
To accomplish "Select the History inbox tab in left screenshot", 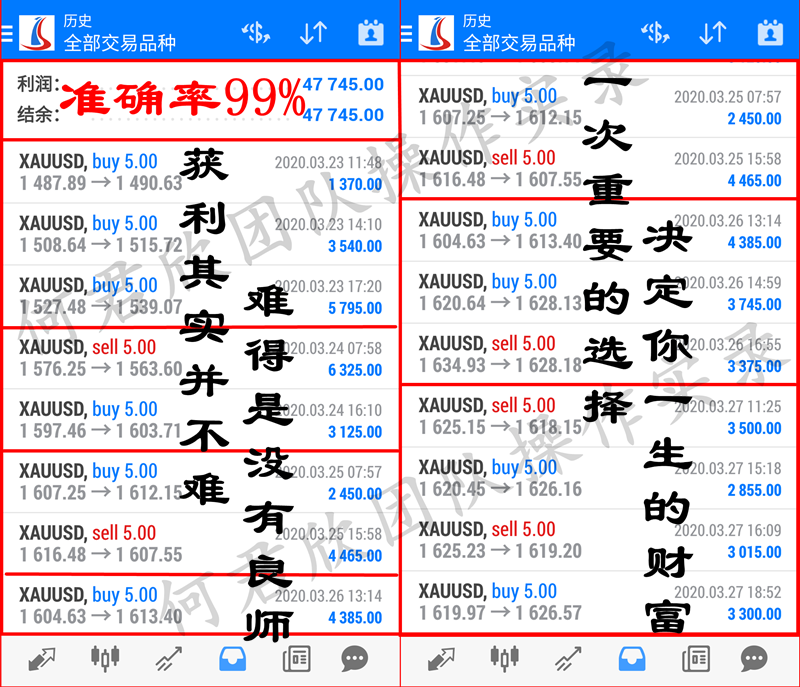I will (233, 659).
